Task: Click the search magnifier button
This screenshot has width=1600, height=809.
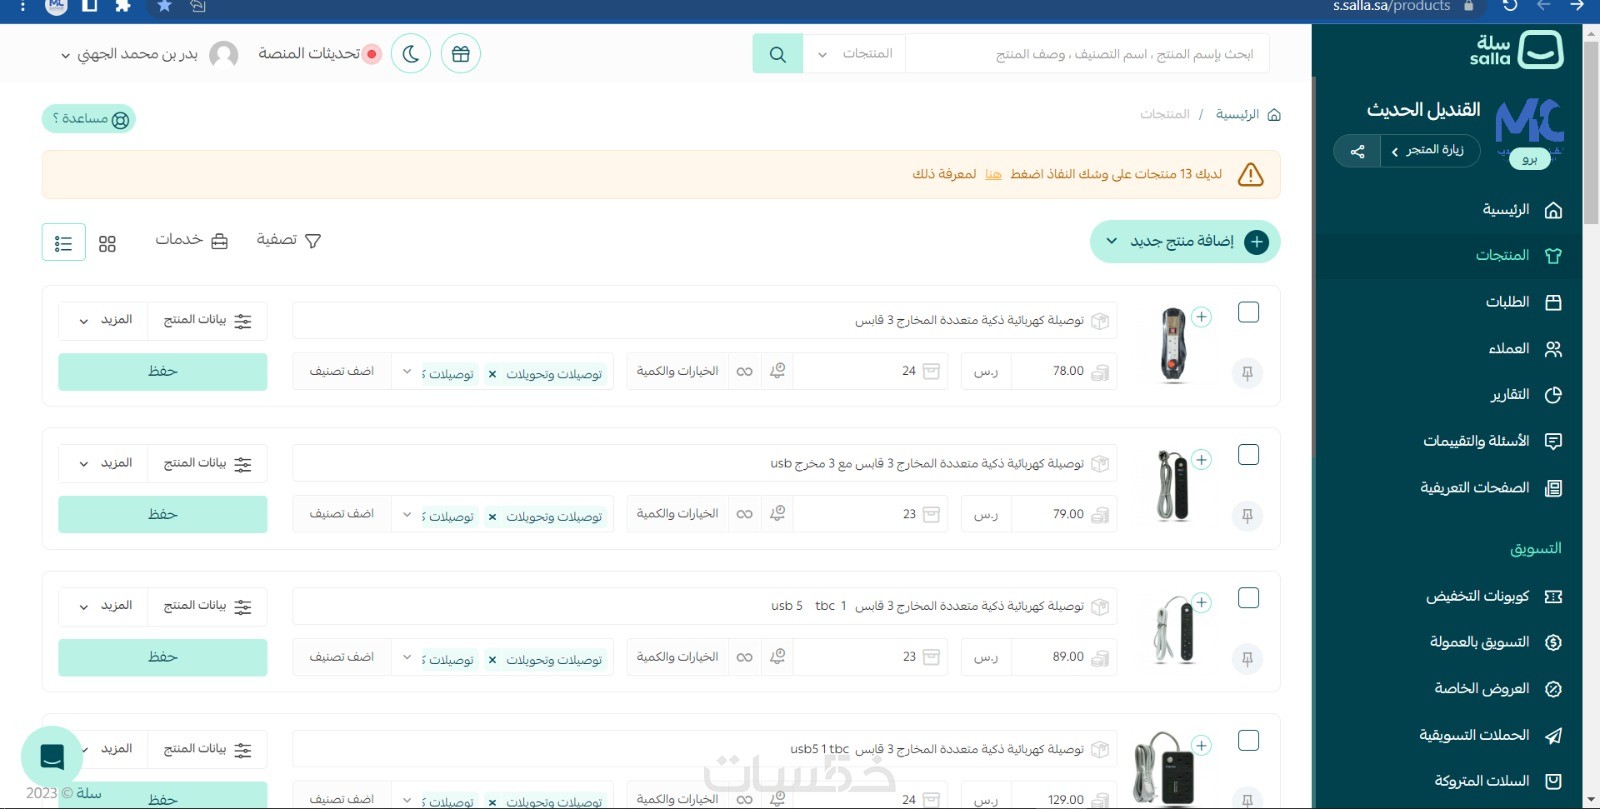Action: click(778, 54)
